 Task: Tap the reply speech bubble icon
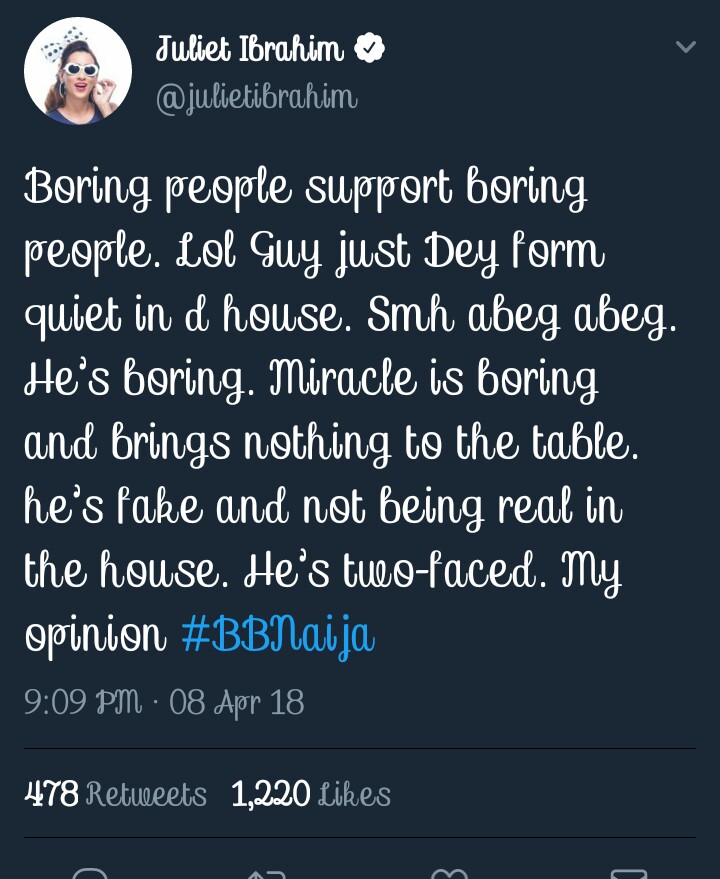[x=89, y=873]
